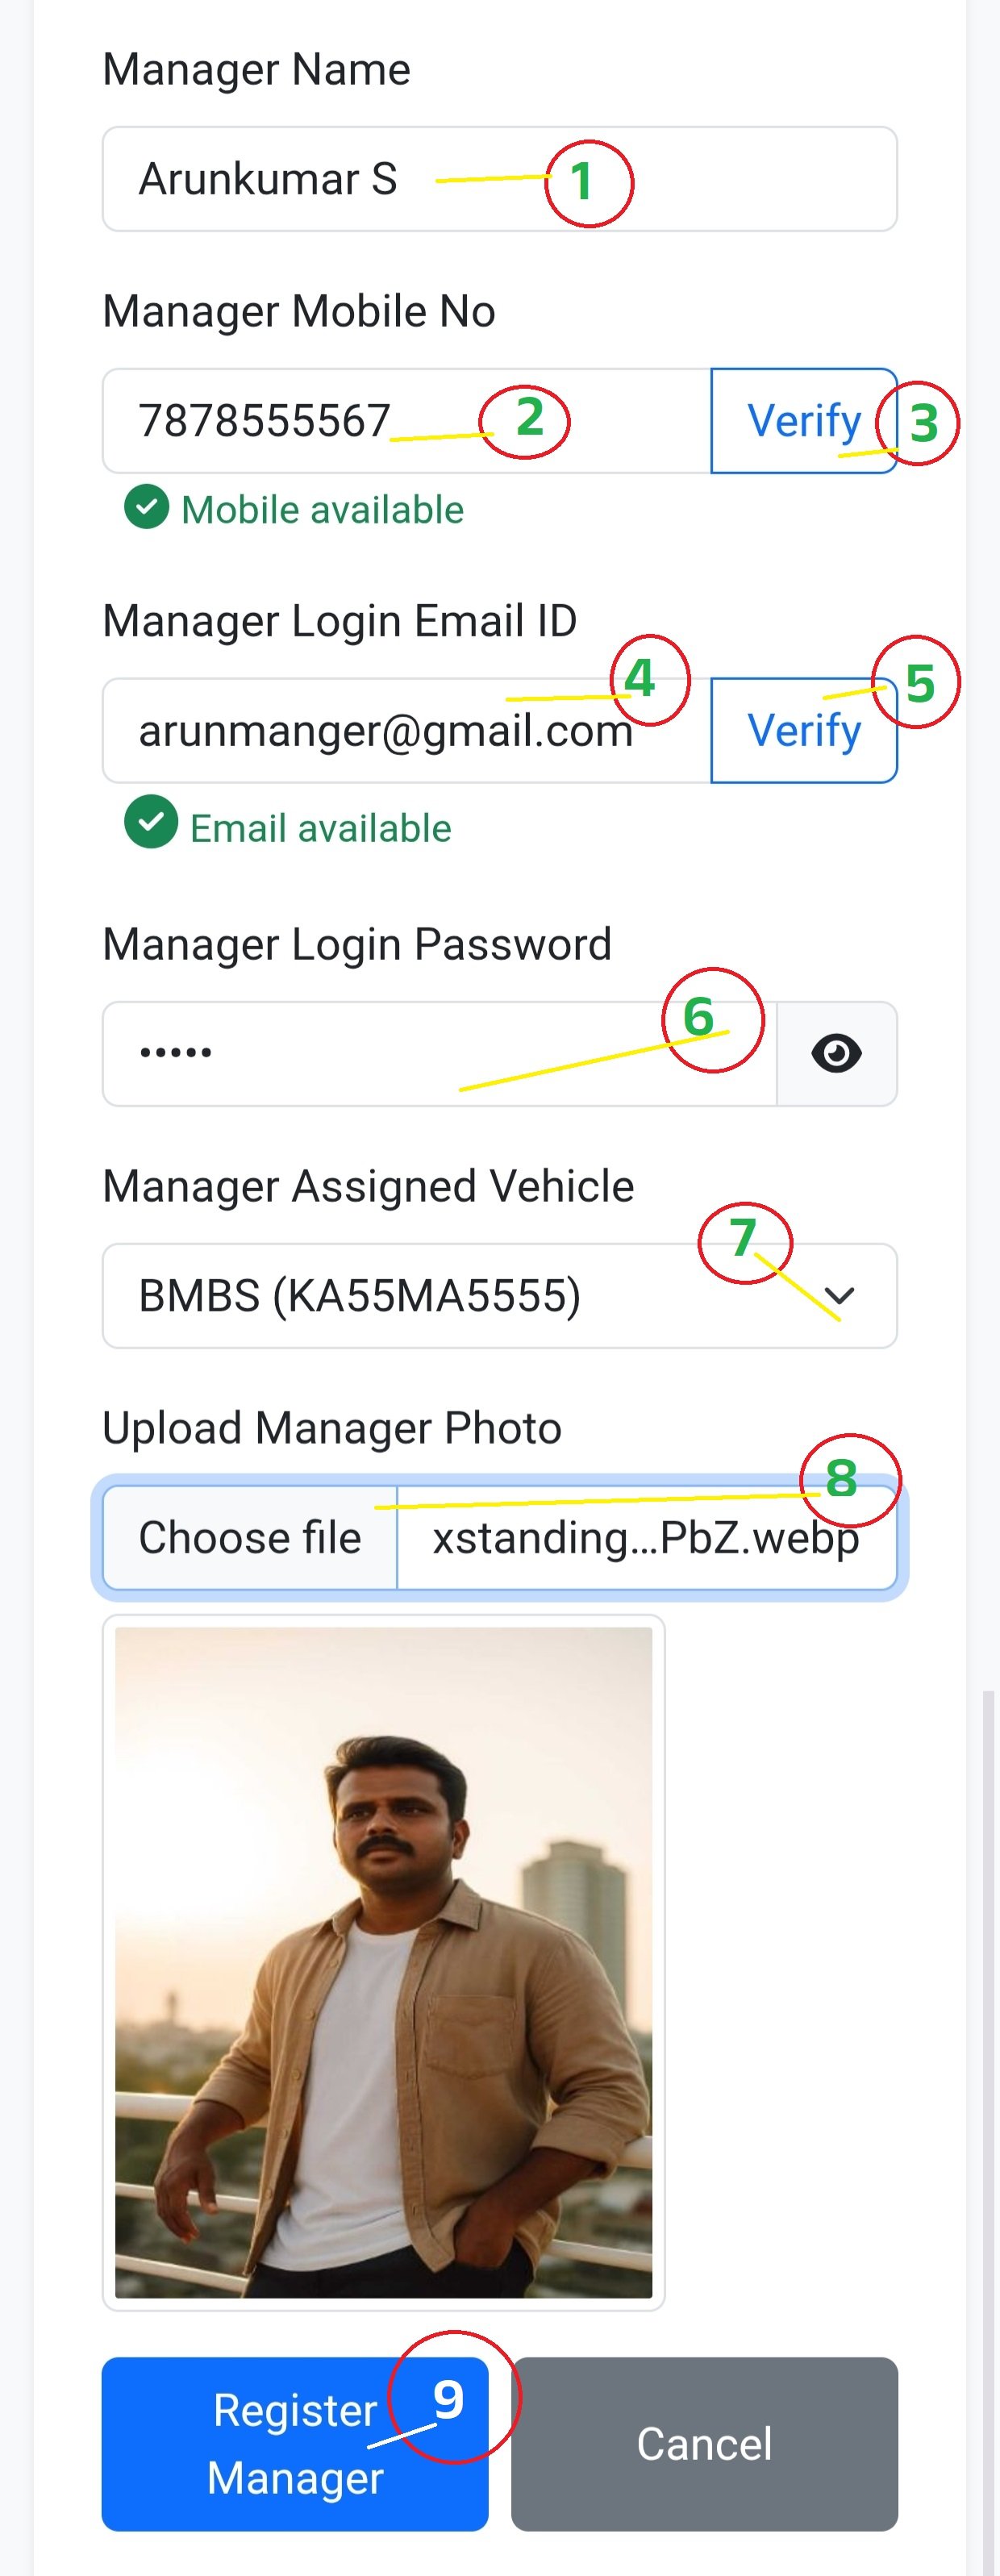Image resolution: width=1000 pixels, height=2576 pixels.
Task: Click the page scrollbar on the right
Action: tap(989, 2100)
